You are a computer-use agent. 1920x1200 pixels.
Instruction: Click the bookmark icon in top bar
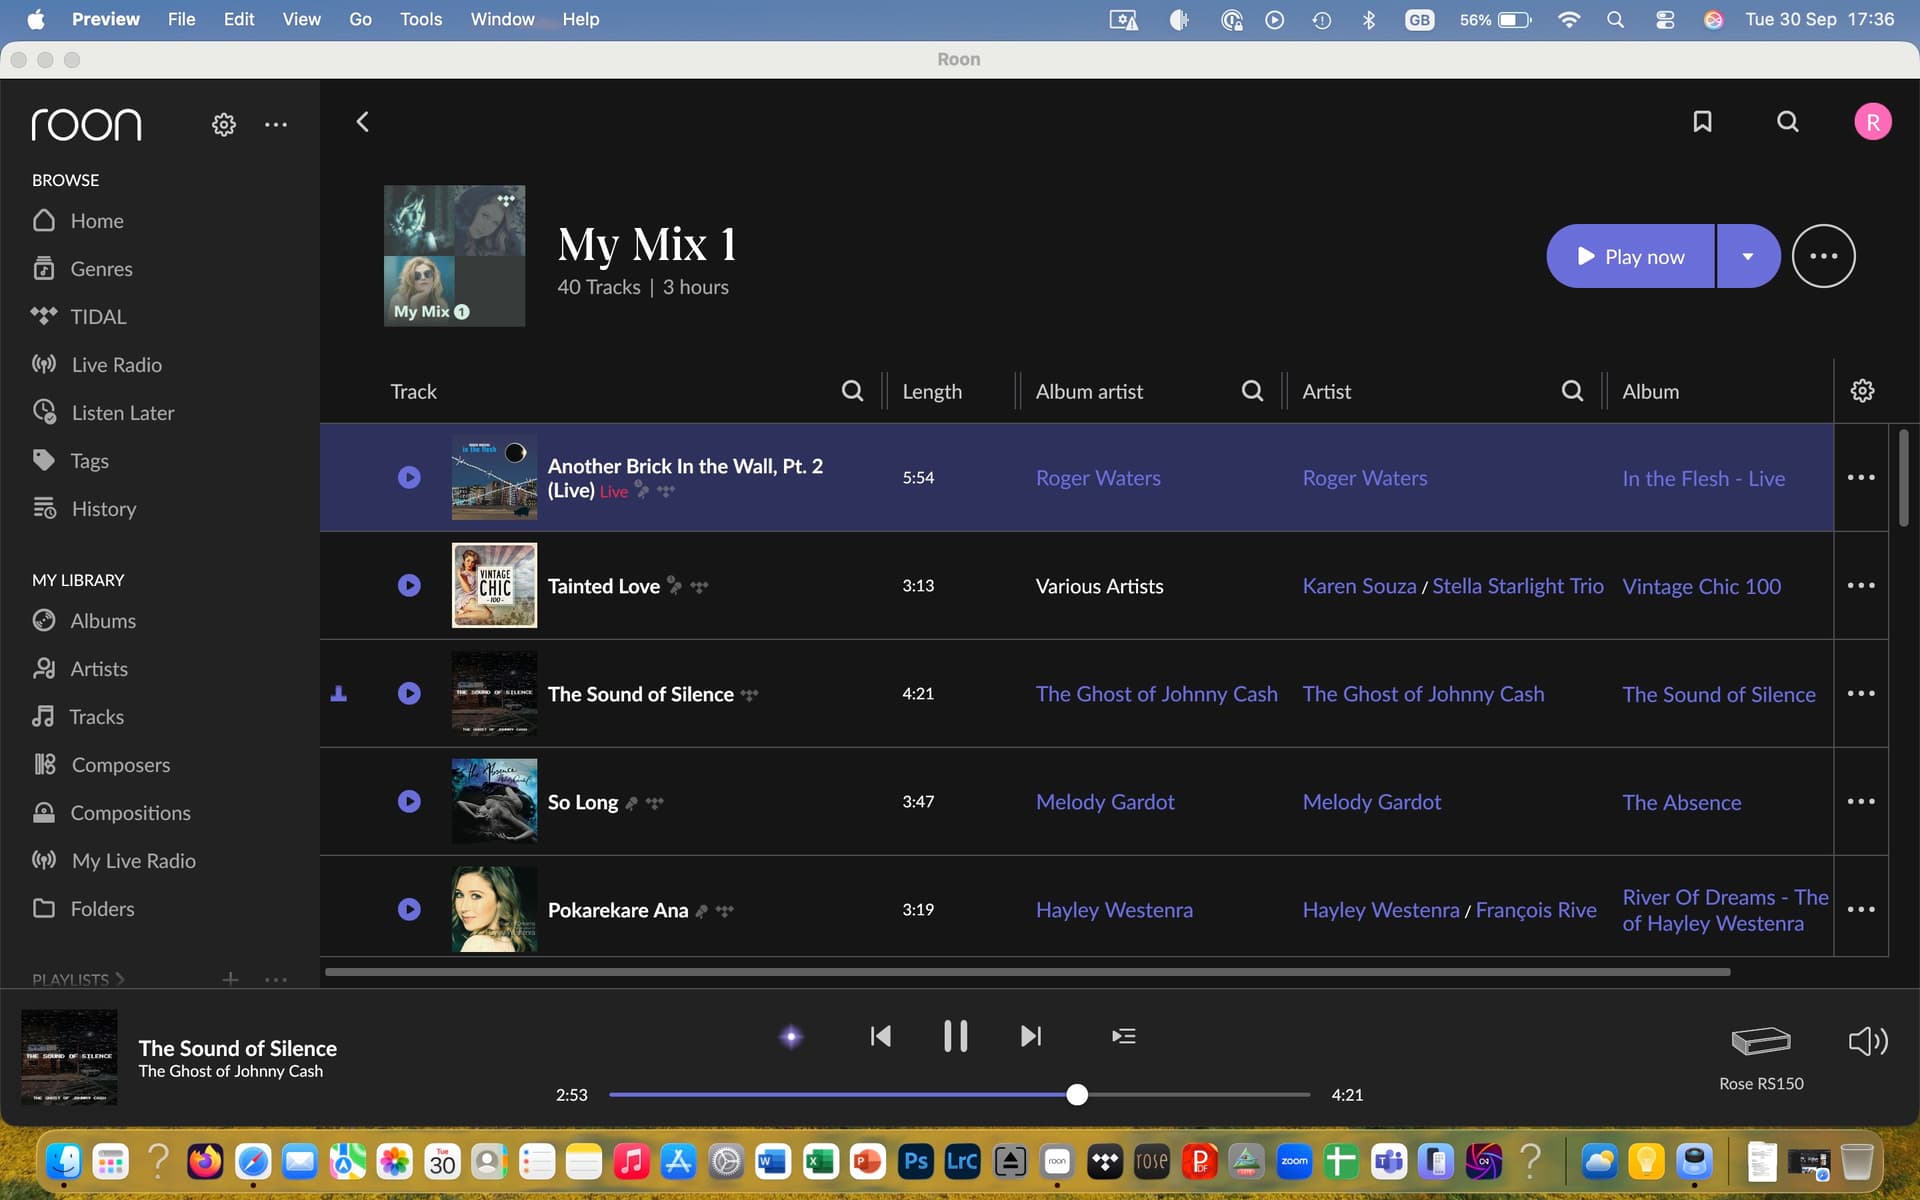tap(1702, 122)
